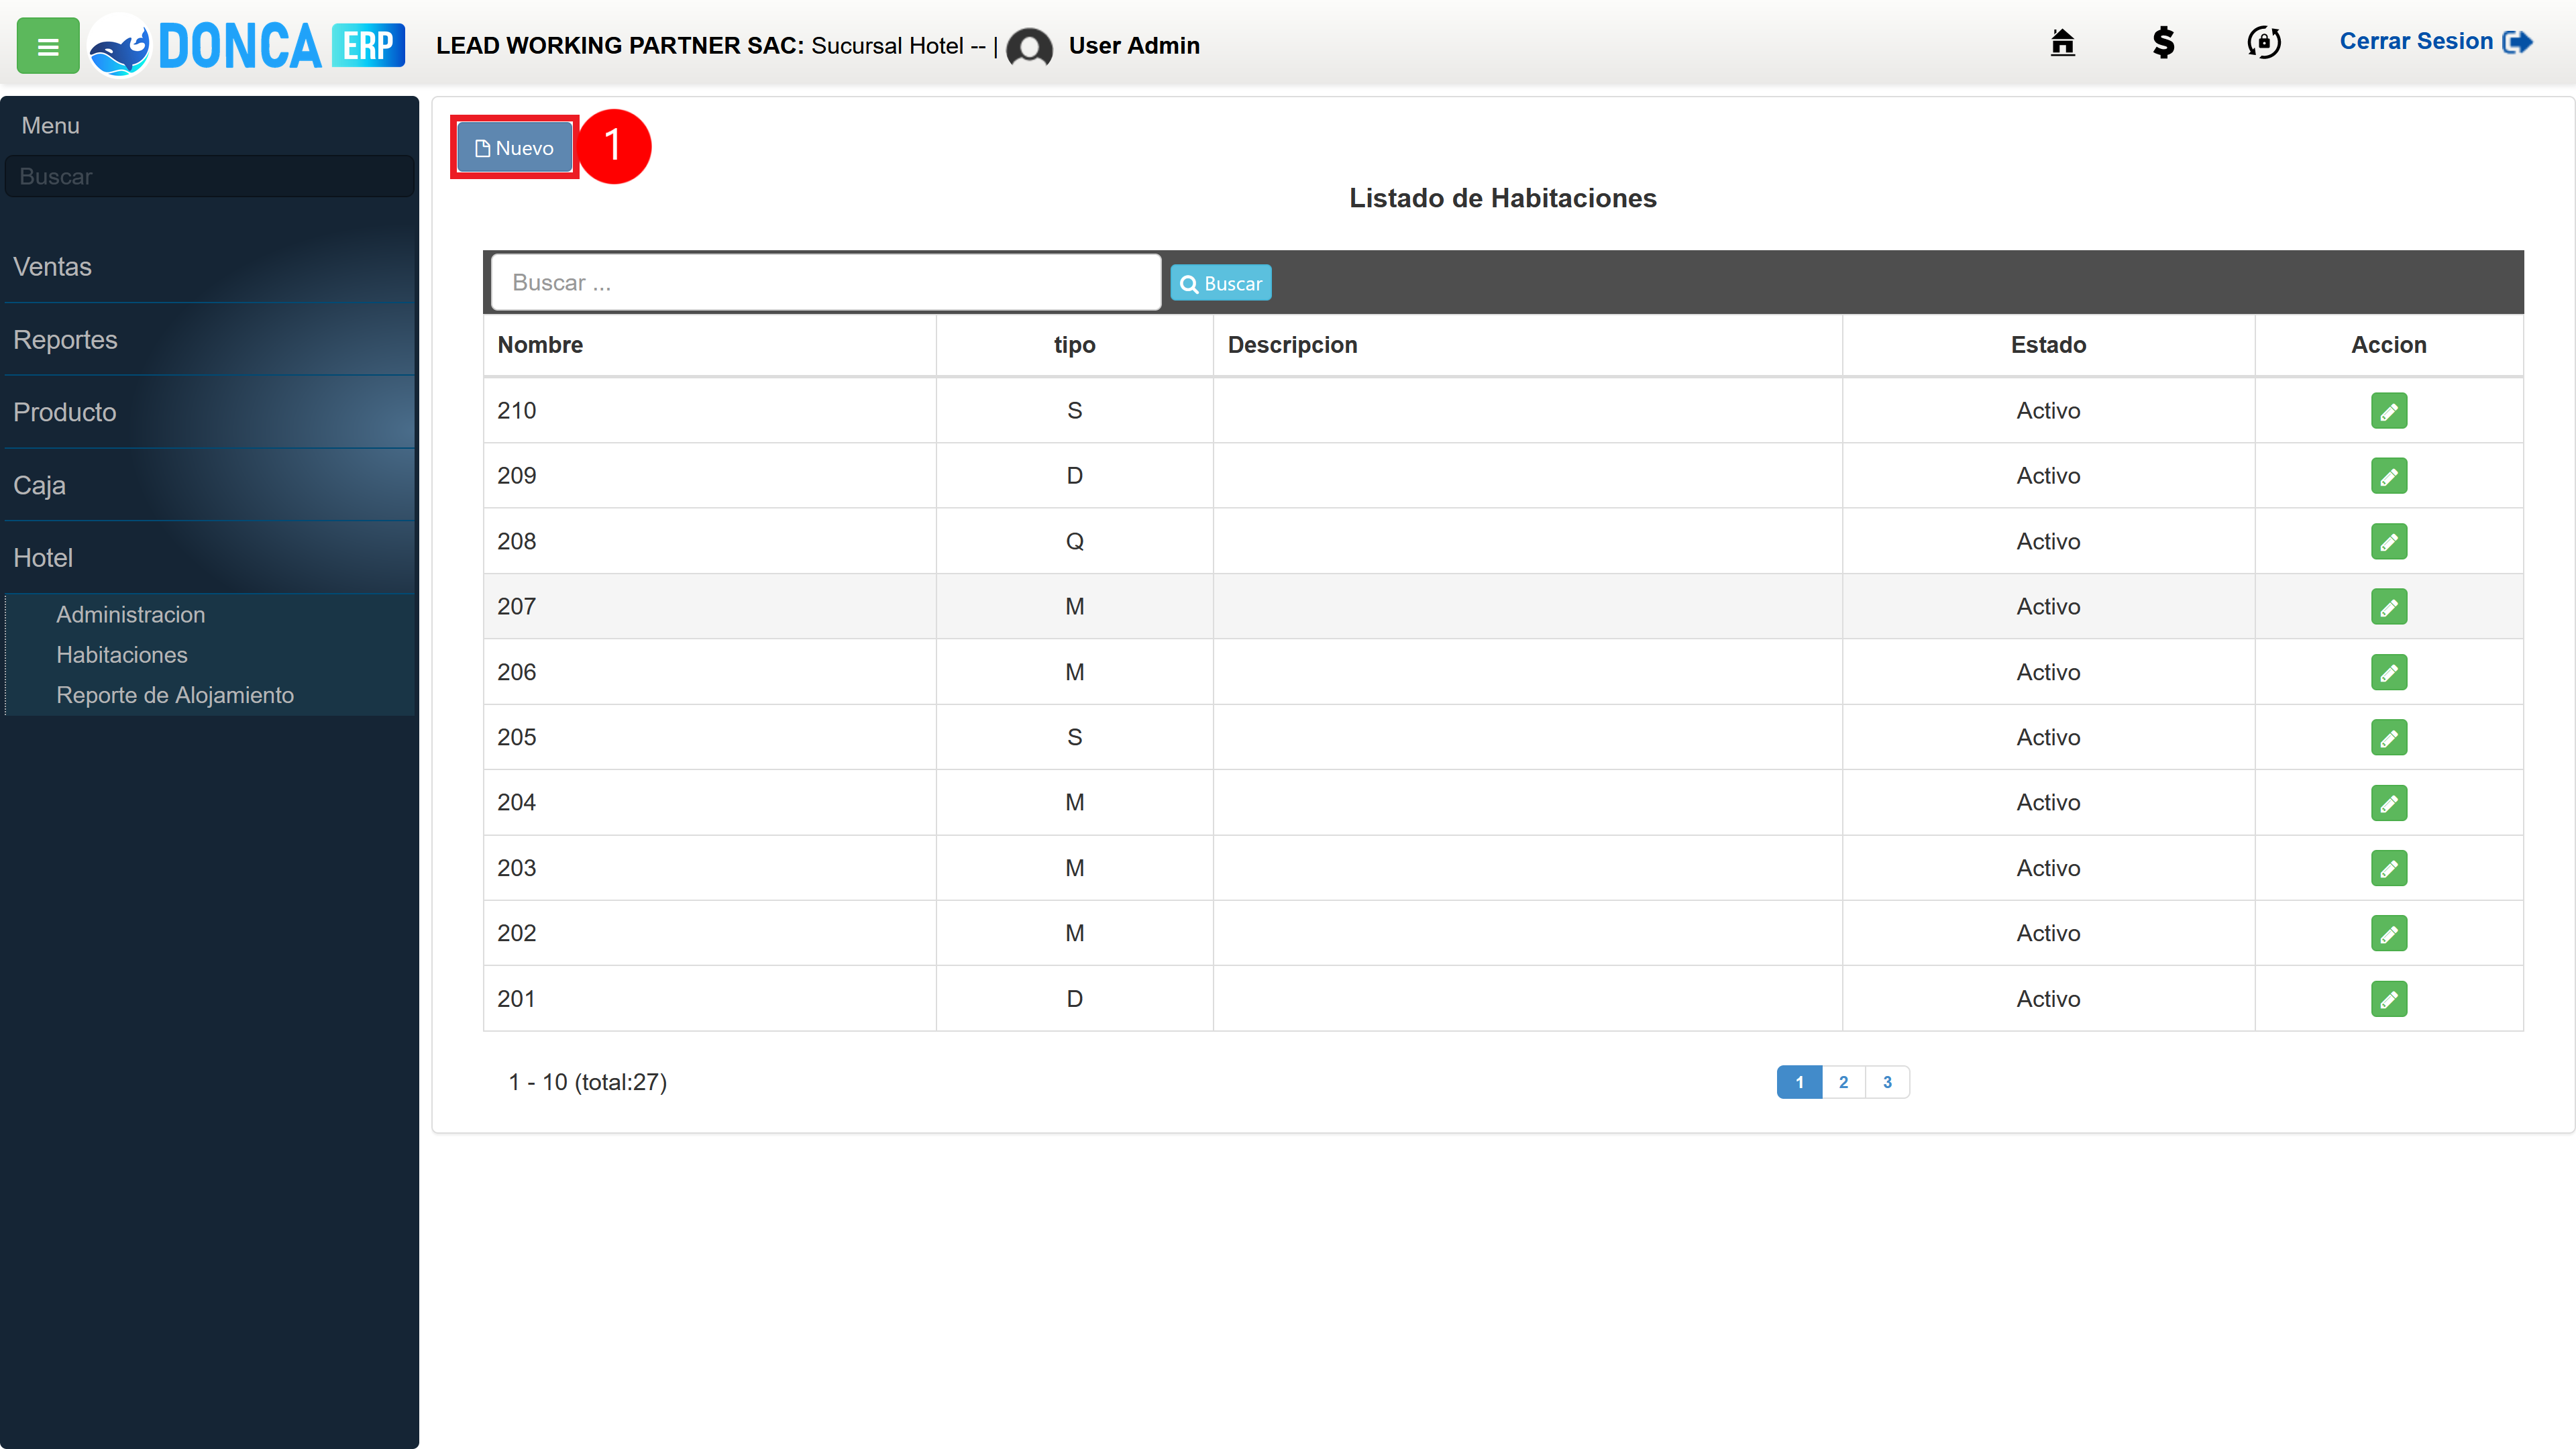Click the Estado column header
Image resolution: width=2576 pixels, height=1449 pixels.
[2048, 345]
